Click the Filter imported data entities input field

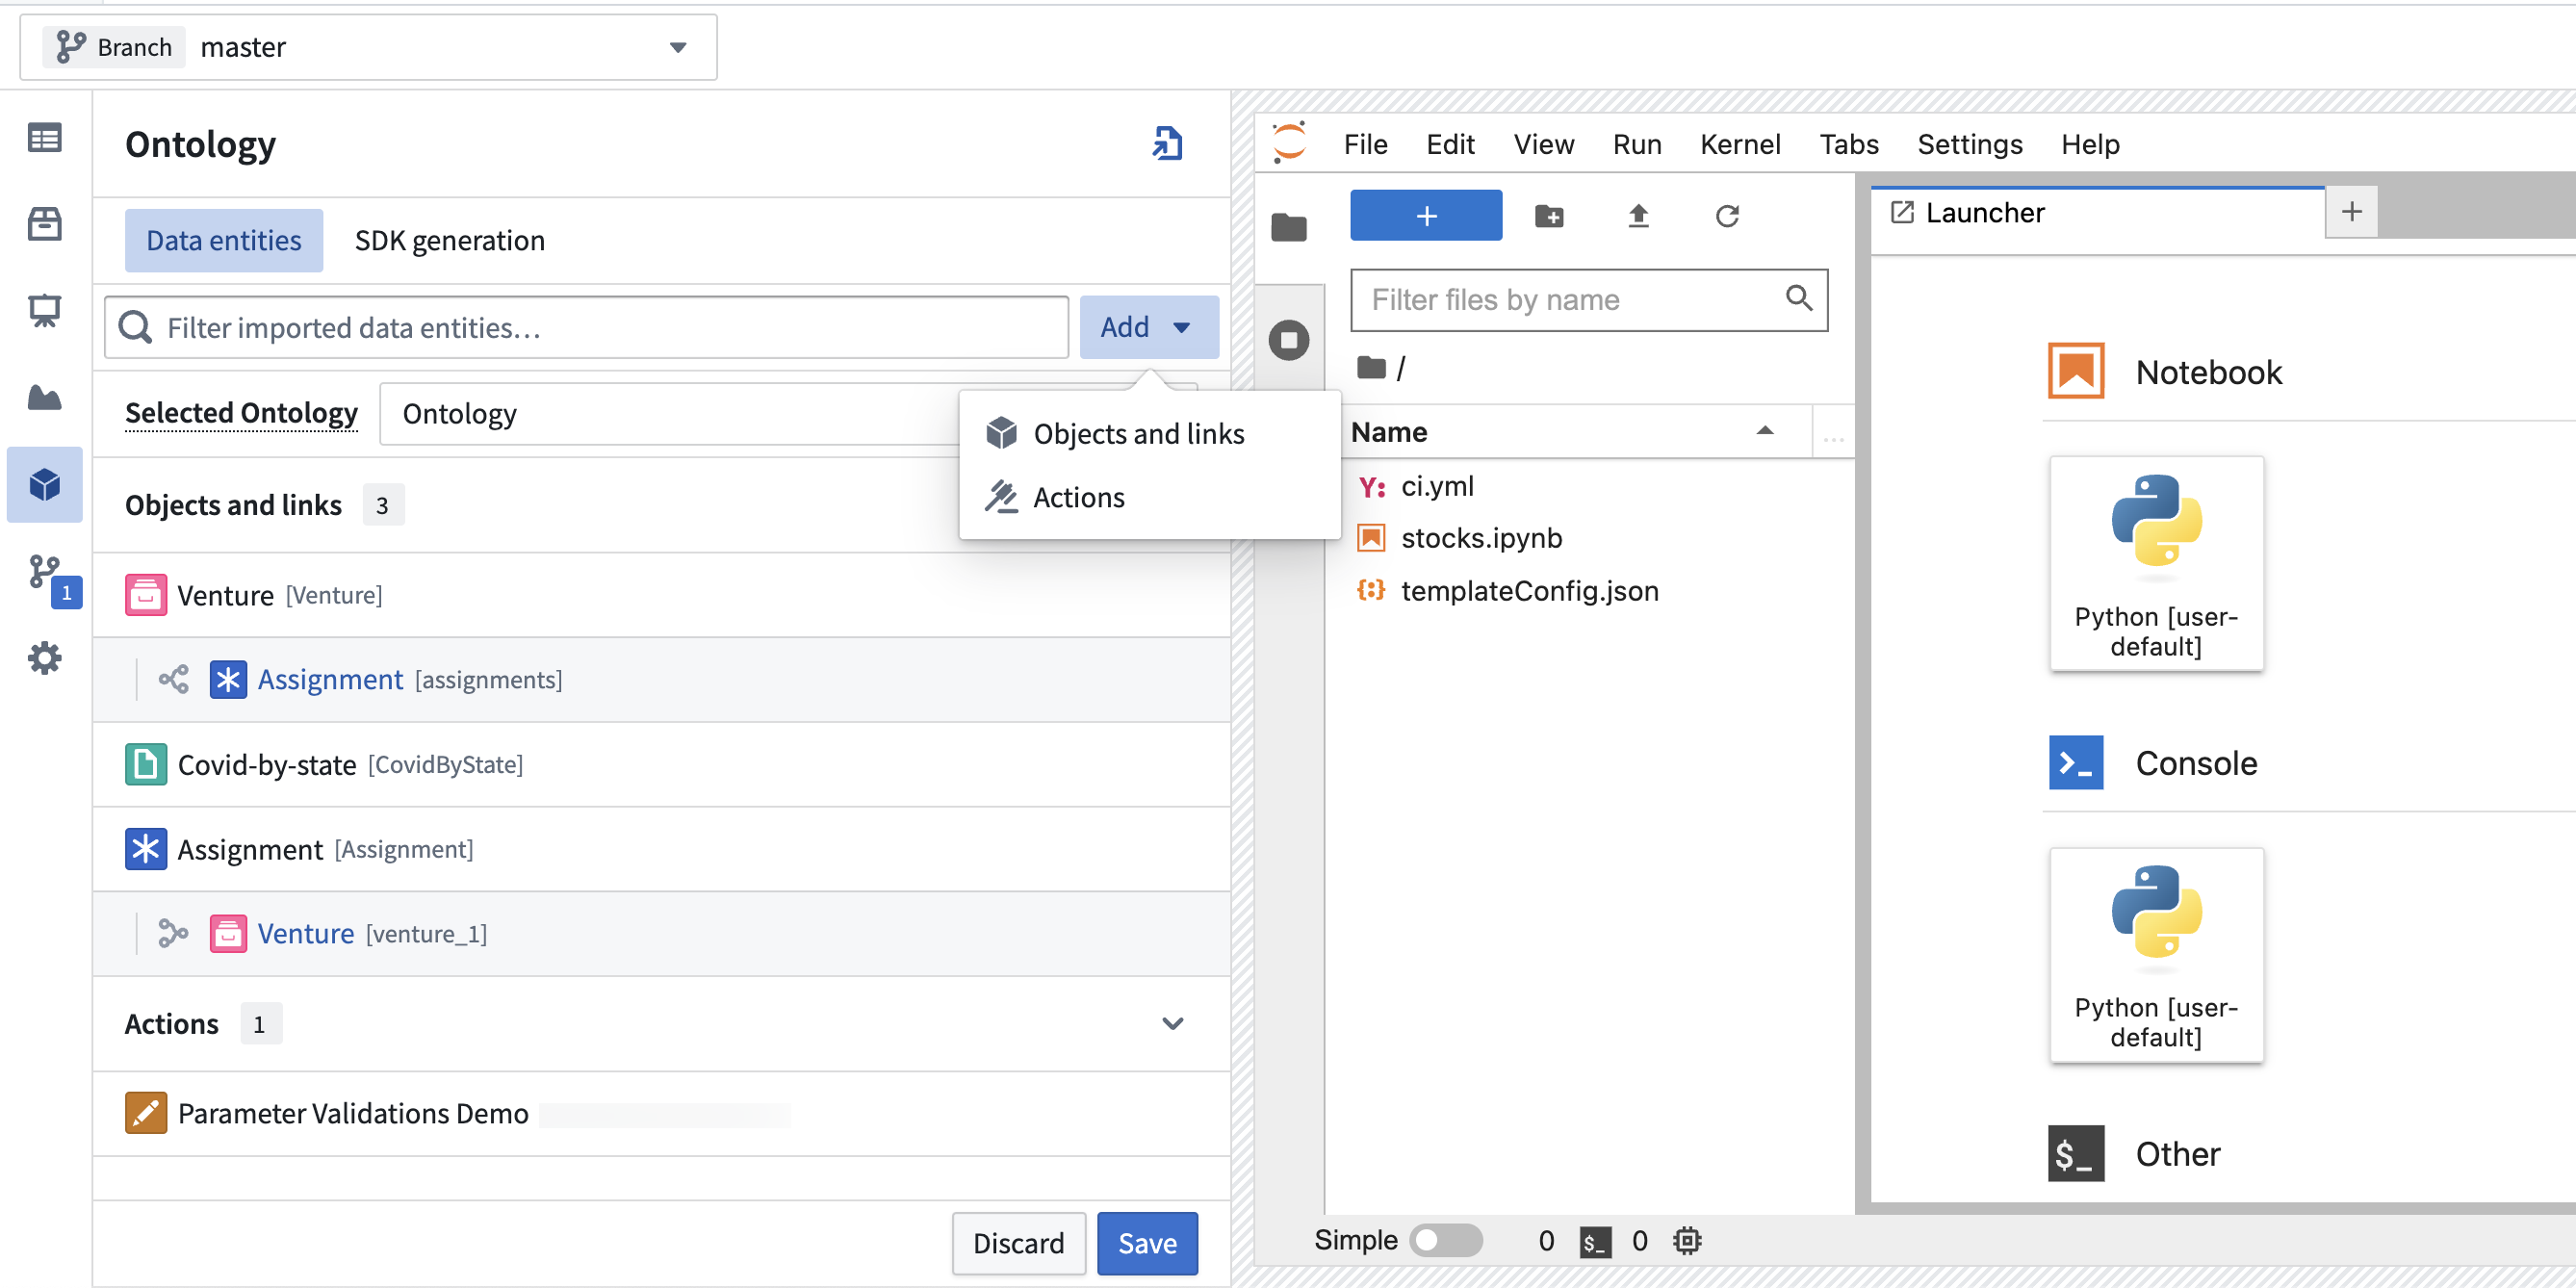(585, 327)
